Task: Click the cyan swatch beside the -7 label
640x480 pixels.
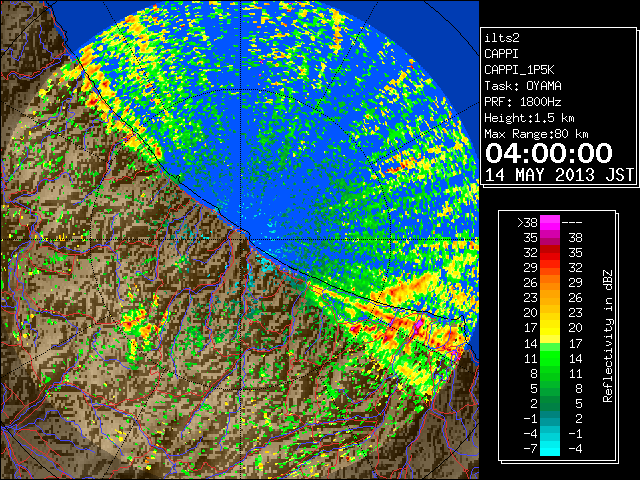Action: pos(550,448)
